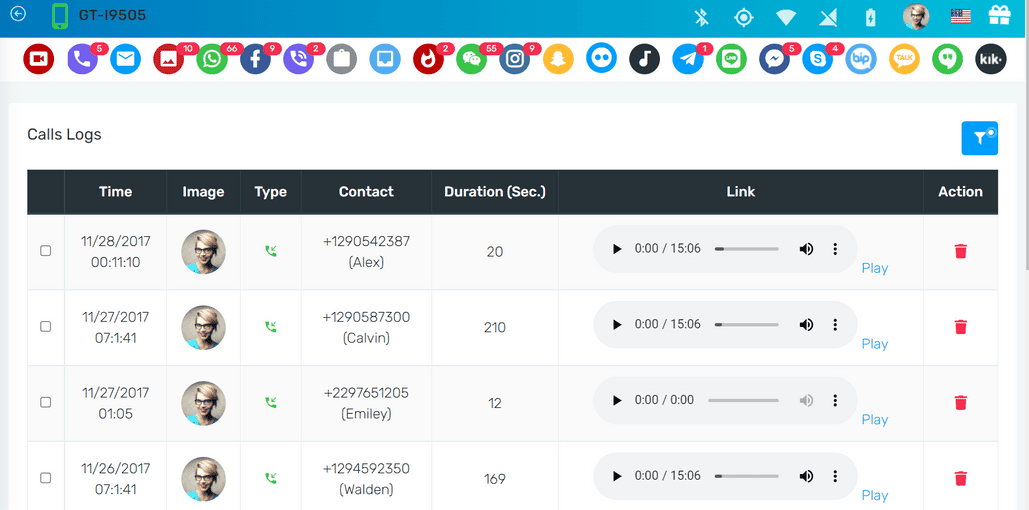
Task: Click the Play link in Walden's row
Action: coord(875,495)
